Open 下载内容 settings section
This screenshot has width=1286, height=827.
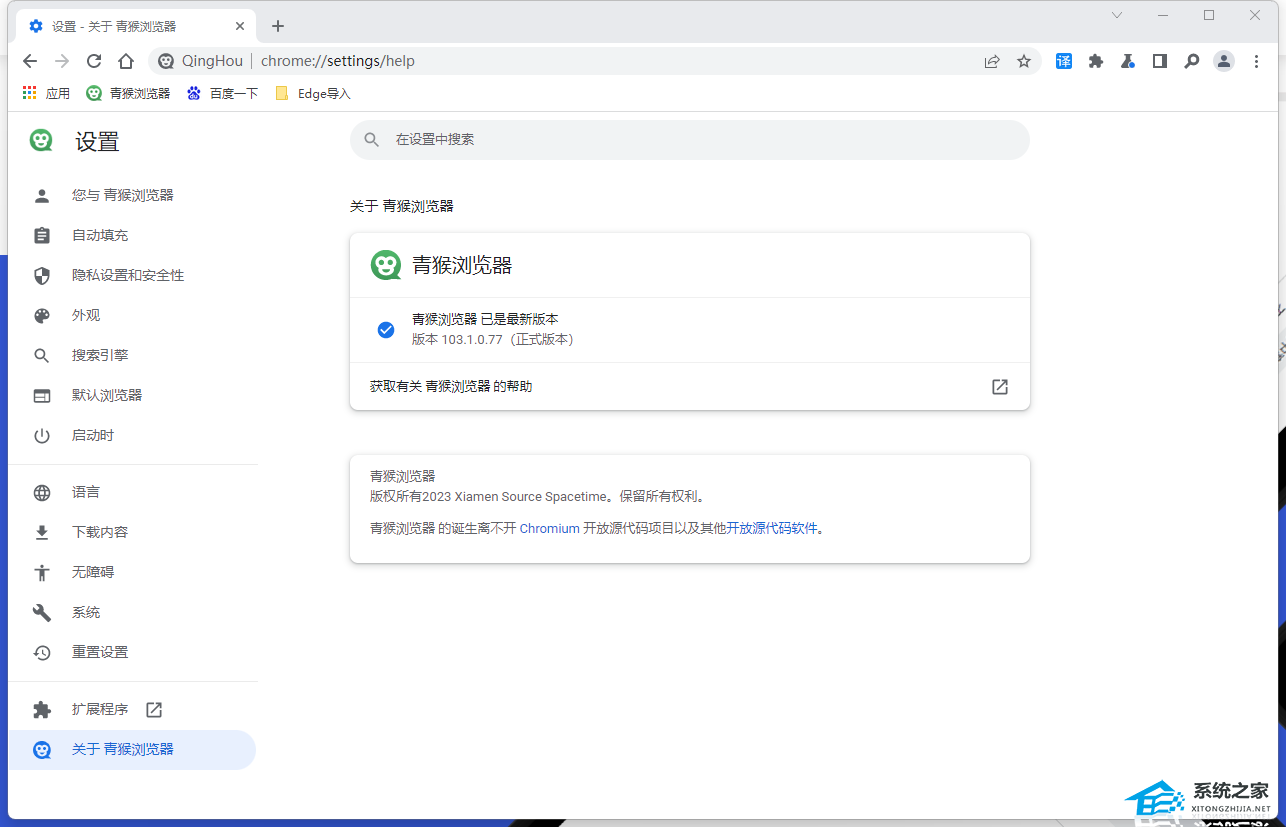point(132,532)
